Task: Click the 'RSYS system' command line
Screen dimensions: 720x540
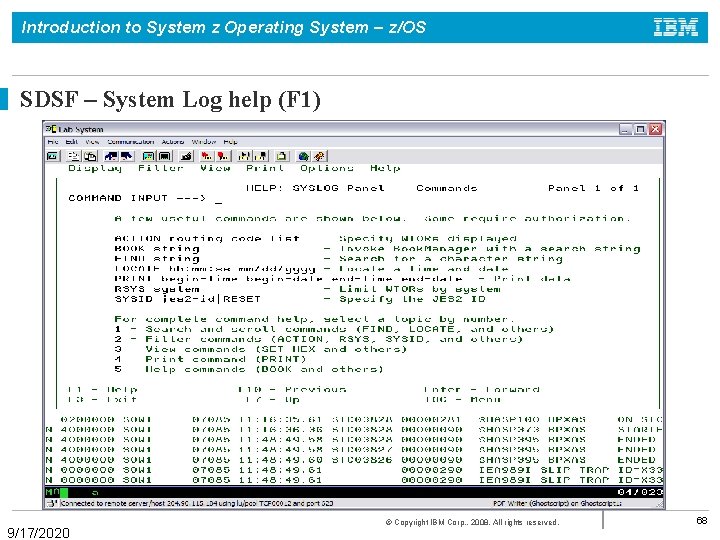Action: tap(157, 289)
